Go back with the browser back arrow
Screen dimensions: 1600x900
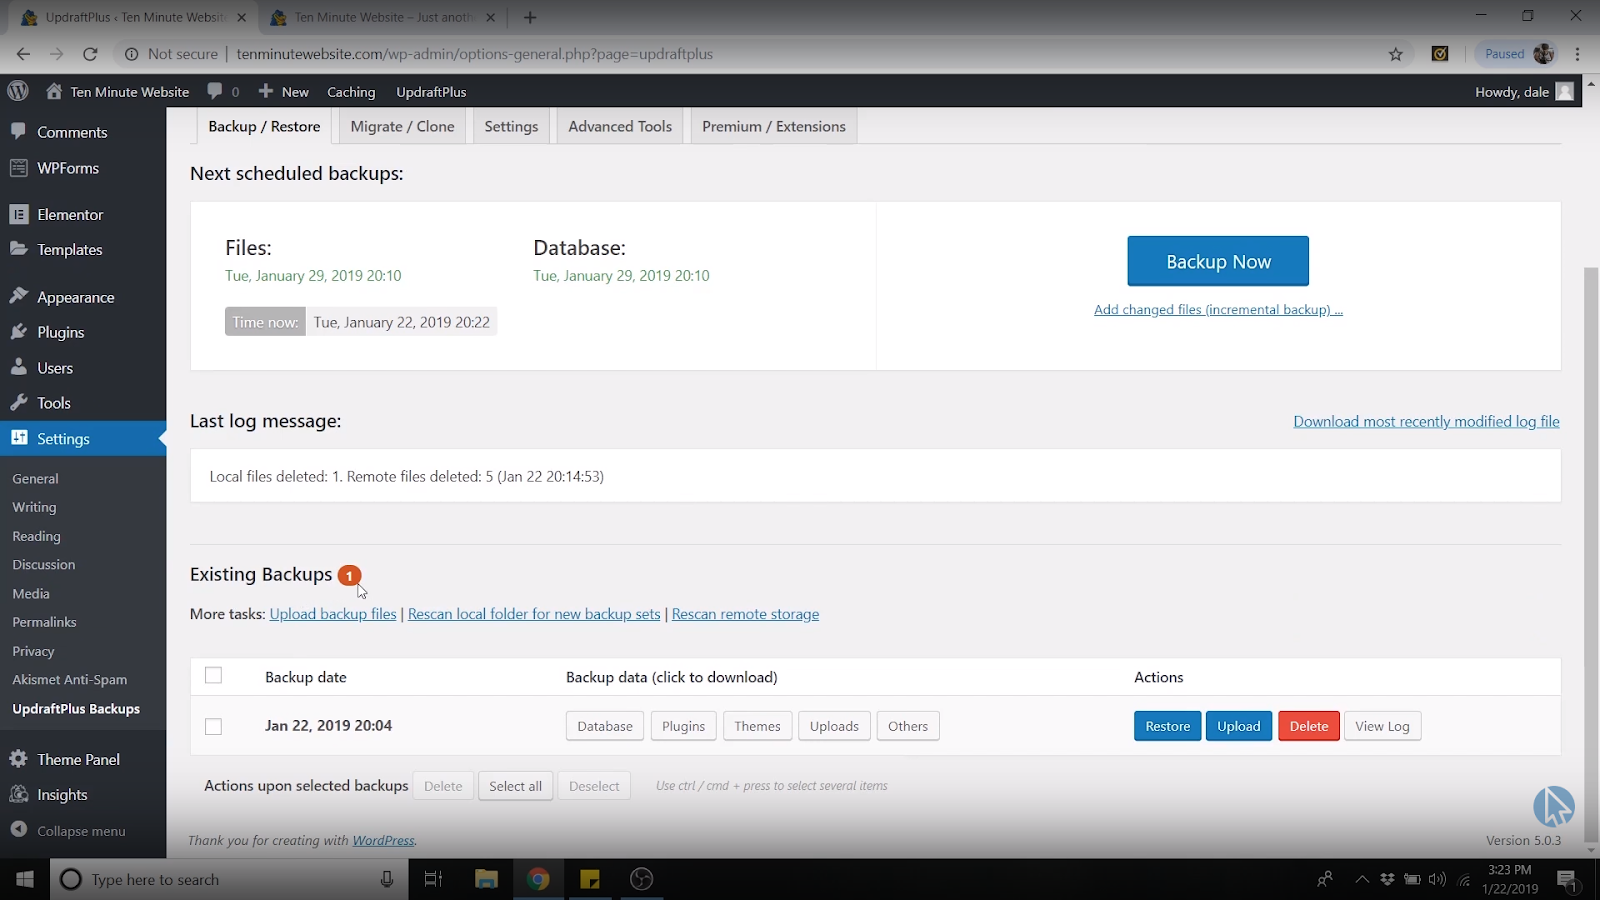point(24,54)
